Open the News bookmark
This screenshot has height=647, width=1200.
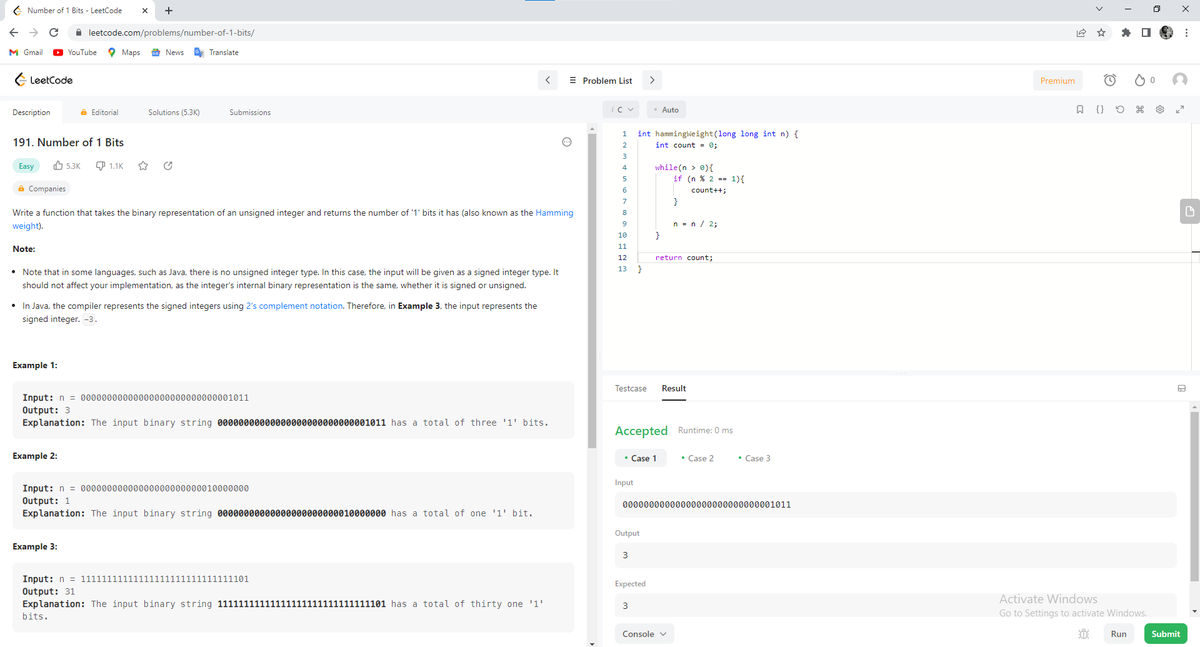[167, 52]
